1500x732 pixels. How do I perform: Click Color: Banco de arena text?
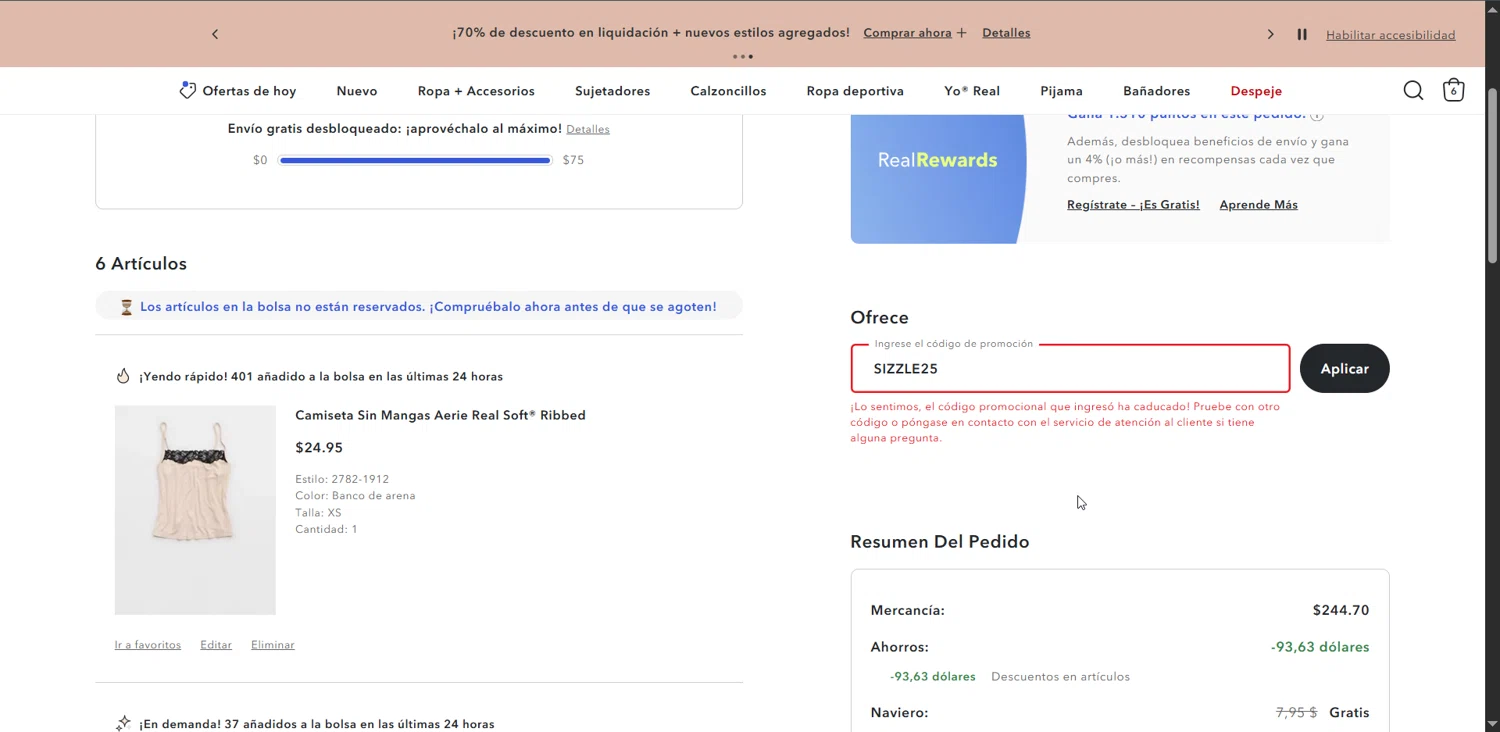tap(355, 496)
